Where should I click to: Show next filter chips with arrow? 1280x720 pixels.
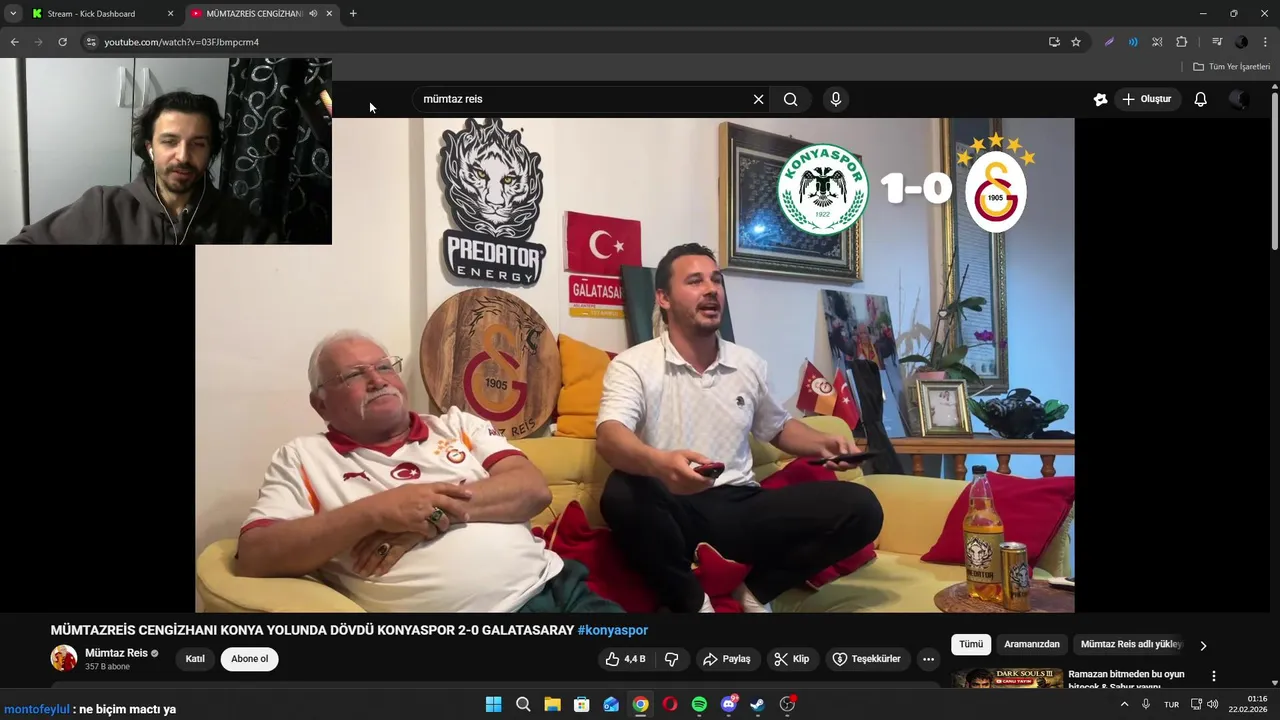point(1203,645)
